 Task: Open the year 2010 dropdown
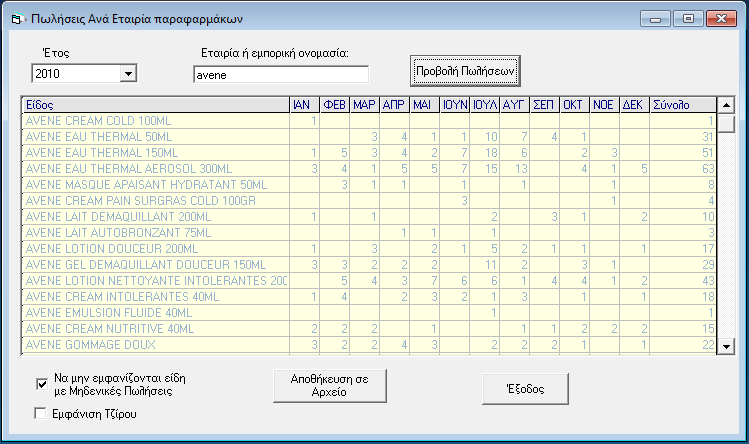[x=128, y=74]
